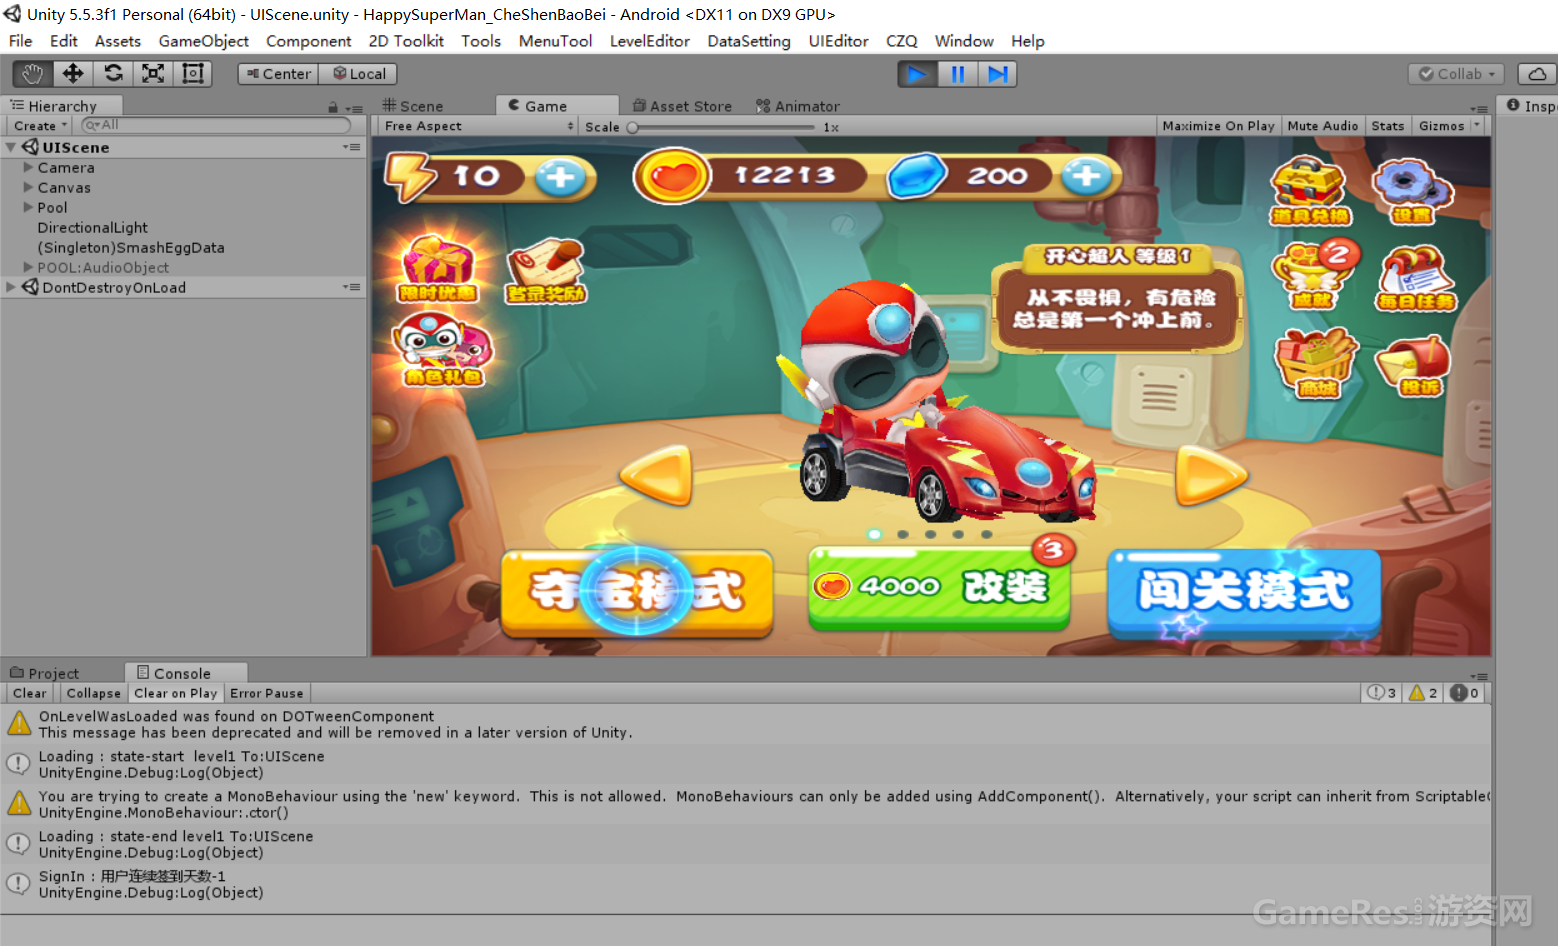The image size is (1558, 946).
Task: Step forward one frame
Action: tap(997, 74)
